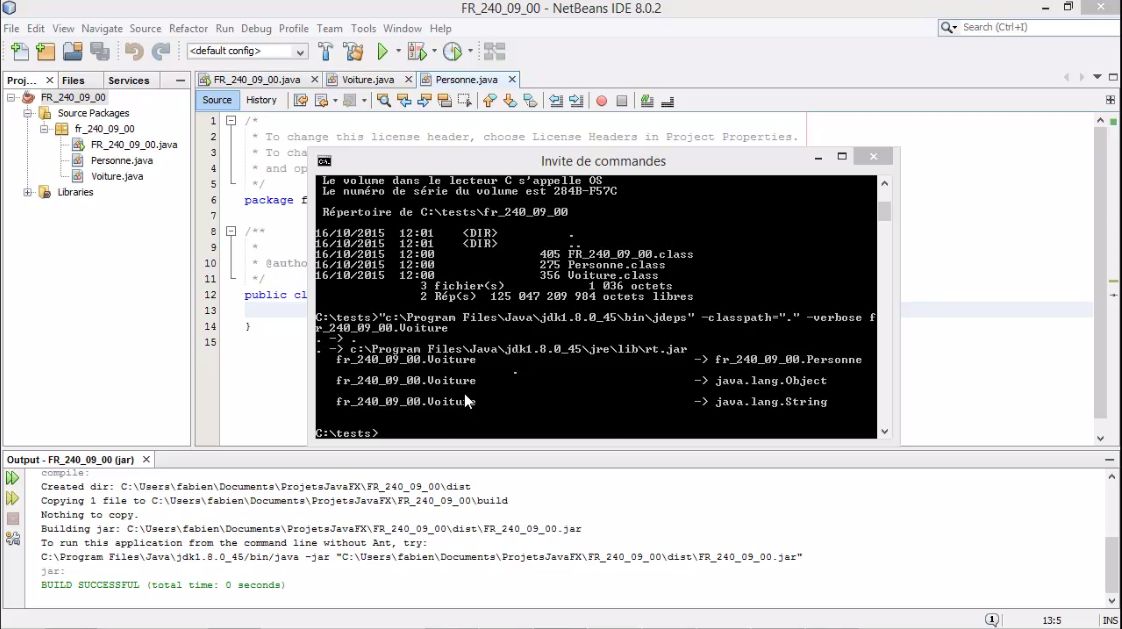
Task: Click the Redo arrow icon
Action: coord(161,51)
